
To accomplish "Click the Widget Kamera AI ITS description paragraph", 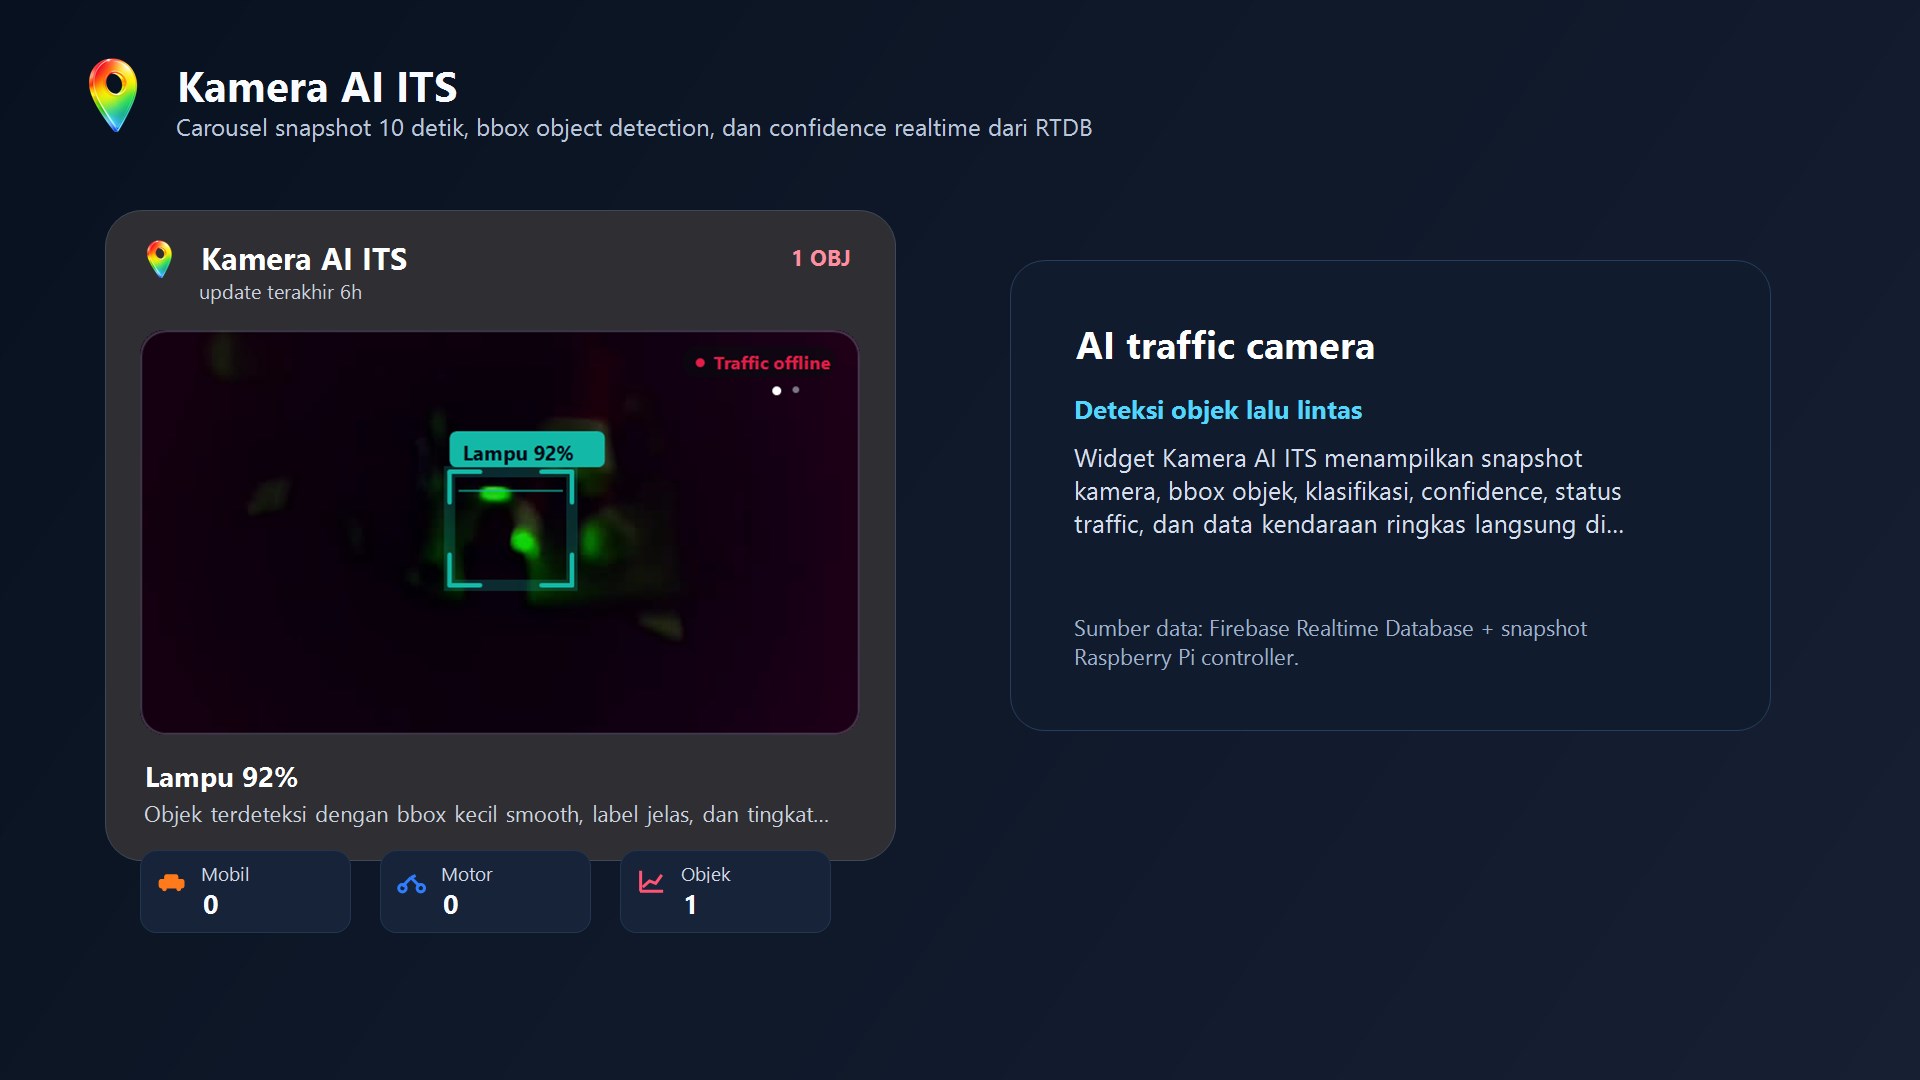I will [1348, 491].
